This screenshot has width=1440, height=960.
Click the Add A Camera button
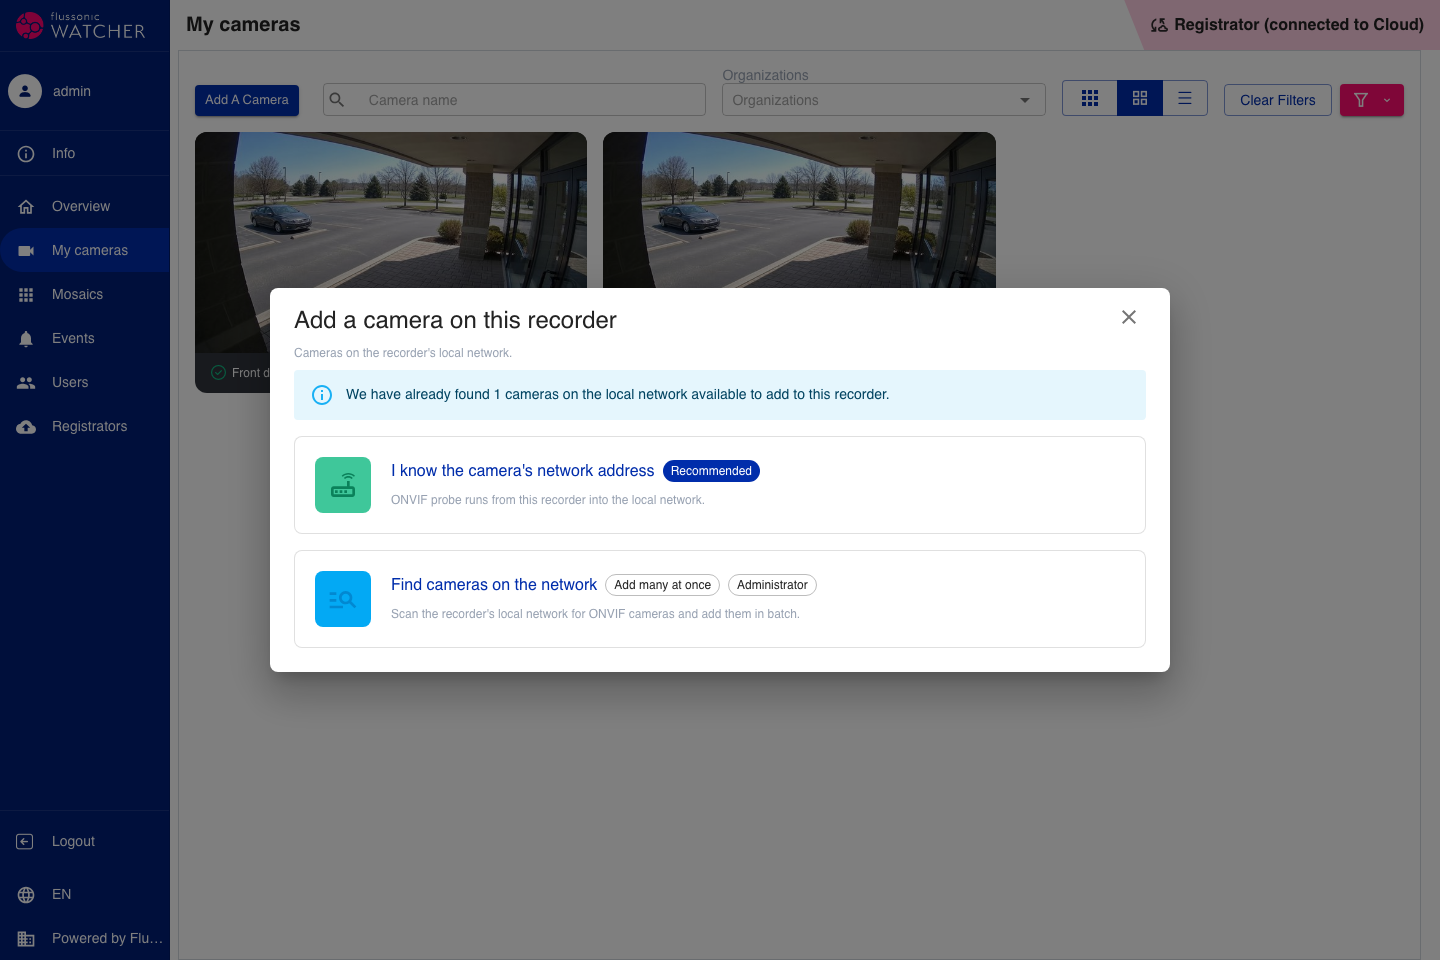247,100
